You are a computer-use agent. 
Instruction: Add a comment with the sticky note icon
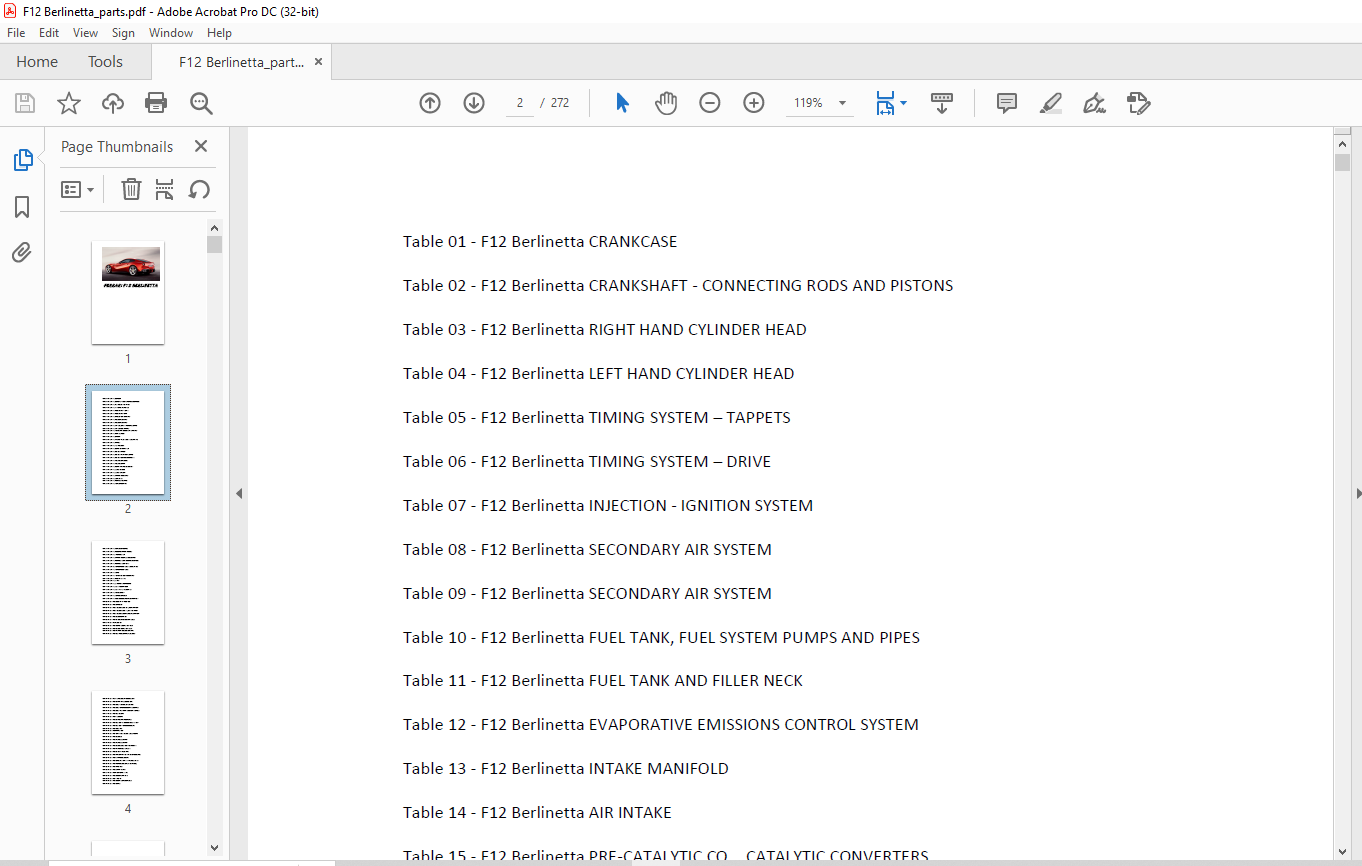point(1007,103)
